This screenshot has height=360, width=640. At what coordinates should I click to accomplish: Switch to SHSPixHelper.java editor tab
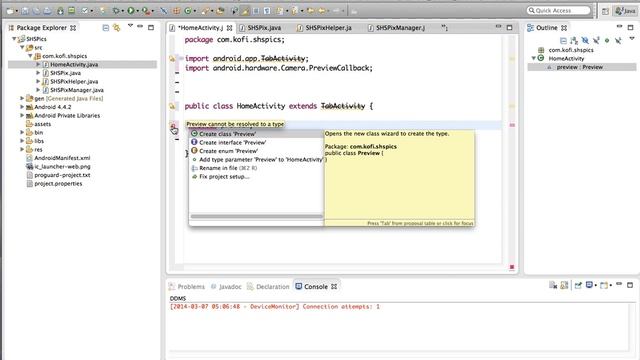324,28
